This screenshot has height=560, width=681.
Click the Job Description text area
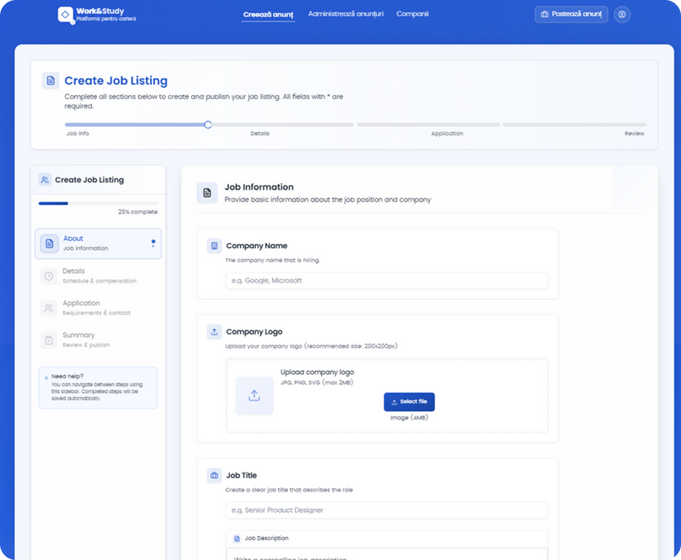387,554
